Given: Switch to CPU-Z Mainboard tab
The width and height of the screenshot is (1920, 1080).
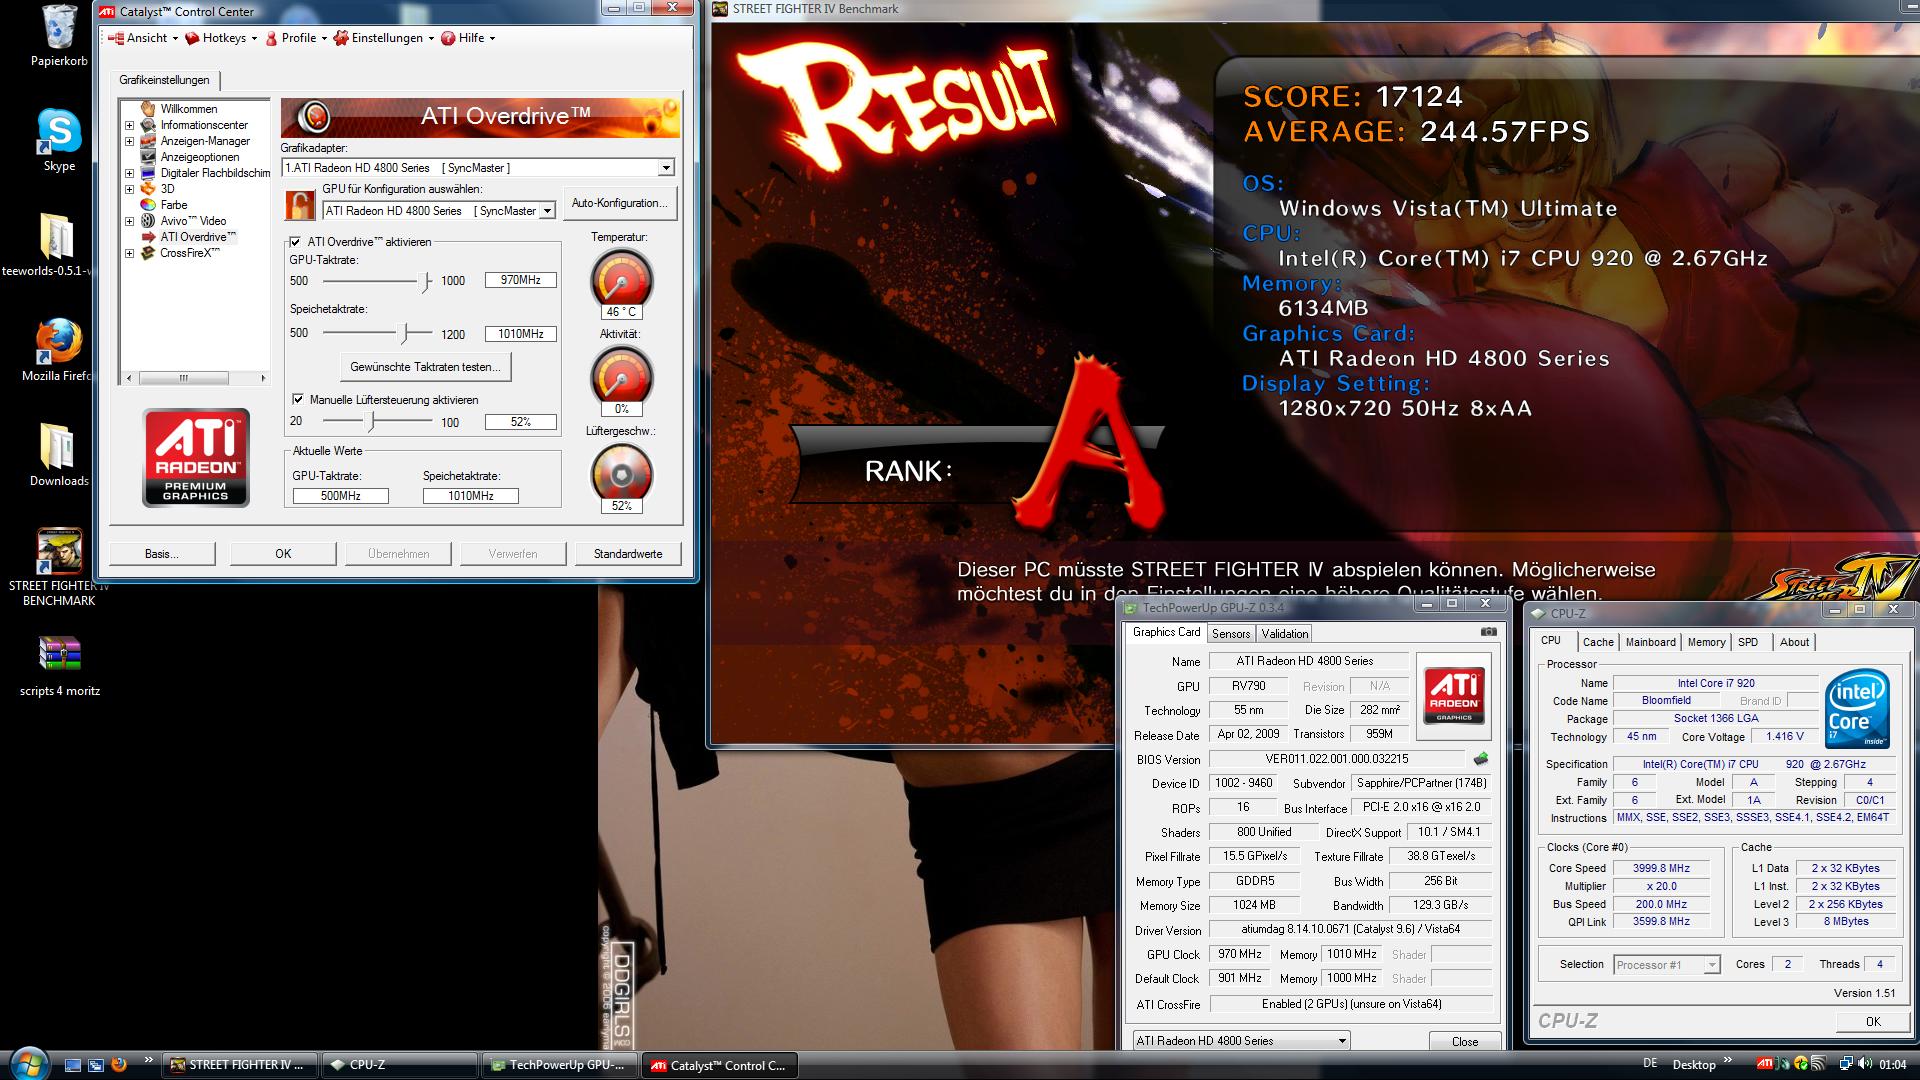Looking at the screenshot, I should pyautogui.click(x=1651, y=642).
